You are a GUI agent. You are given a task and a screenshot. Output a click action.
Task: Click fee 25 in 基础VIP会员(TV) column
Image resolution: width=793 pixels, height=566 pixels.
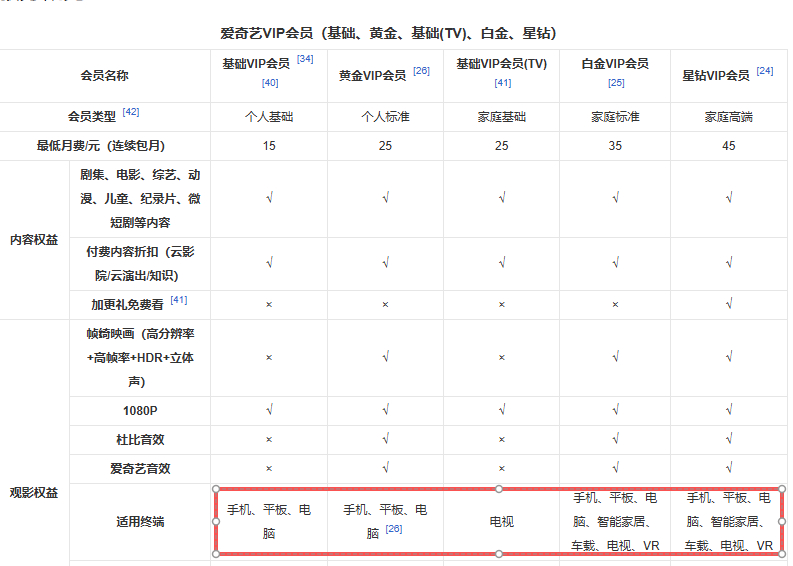pos(502,146)
